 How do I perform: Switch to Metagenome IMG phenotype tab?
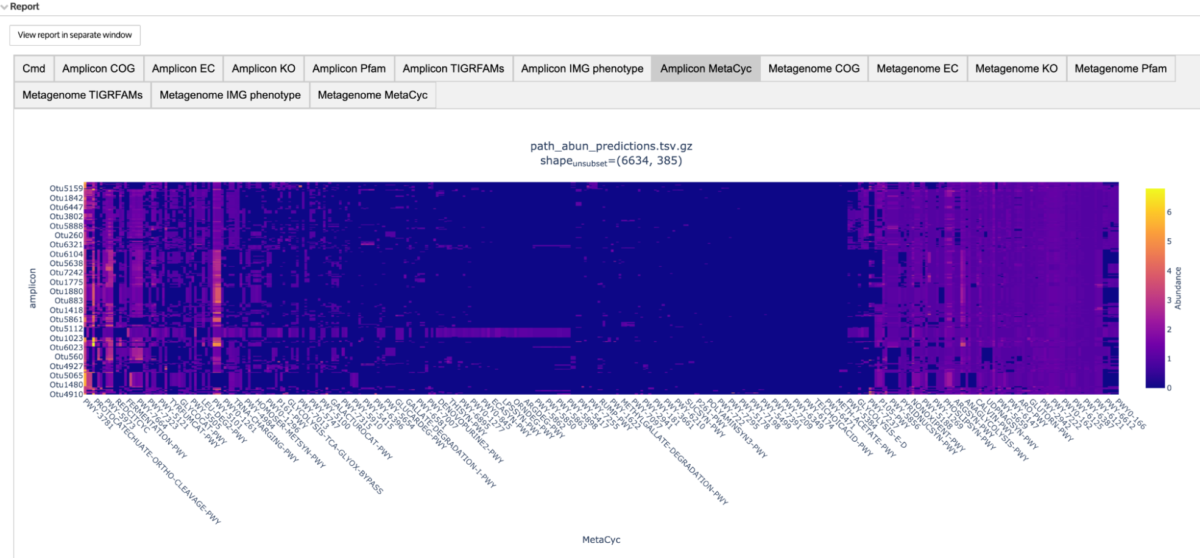pos(230,95)
